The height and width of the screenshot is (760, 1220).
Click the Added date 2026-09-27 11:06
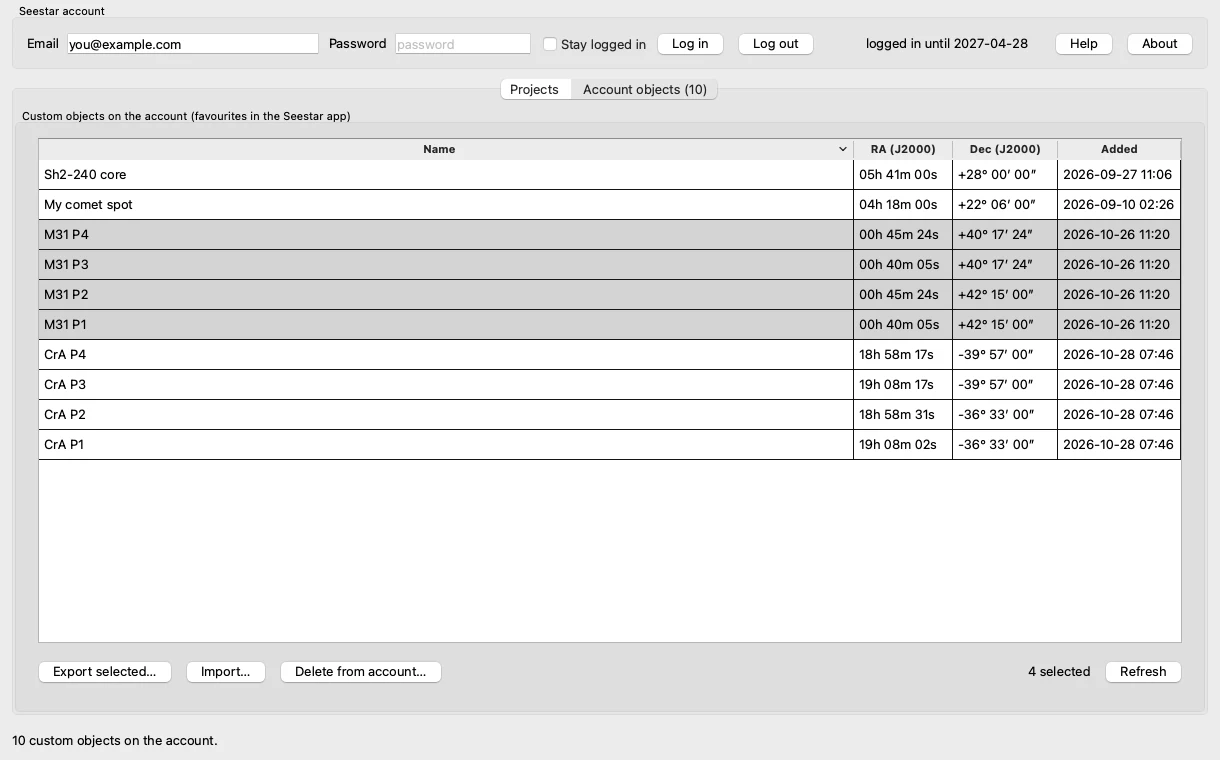coord(1117,175)
